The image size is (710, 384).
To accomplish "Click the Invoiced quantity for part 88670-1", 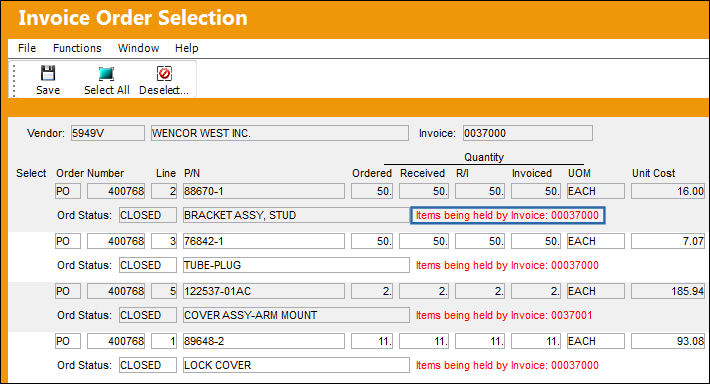I will click(x=536, y=191).
